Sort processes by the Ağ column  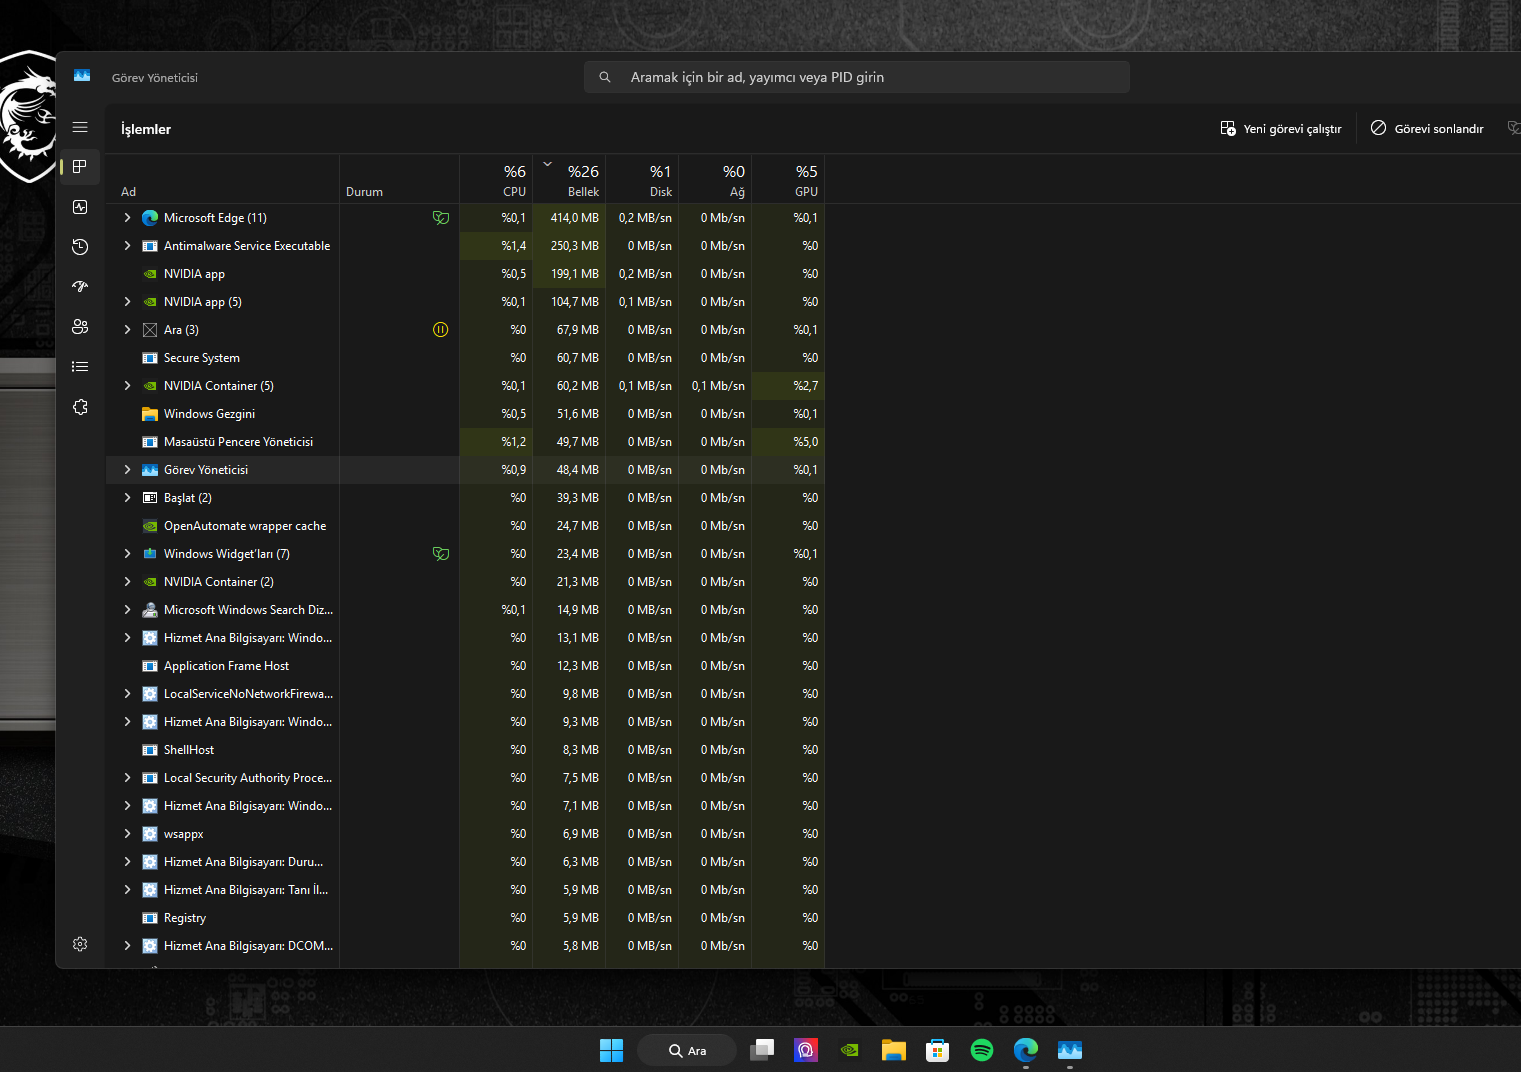(x=715, y=180)
